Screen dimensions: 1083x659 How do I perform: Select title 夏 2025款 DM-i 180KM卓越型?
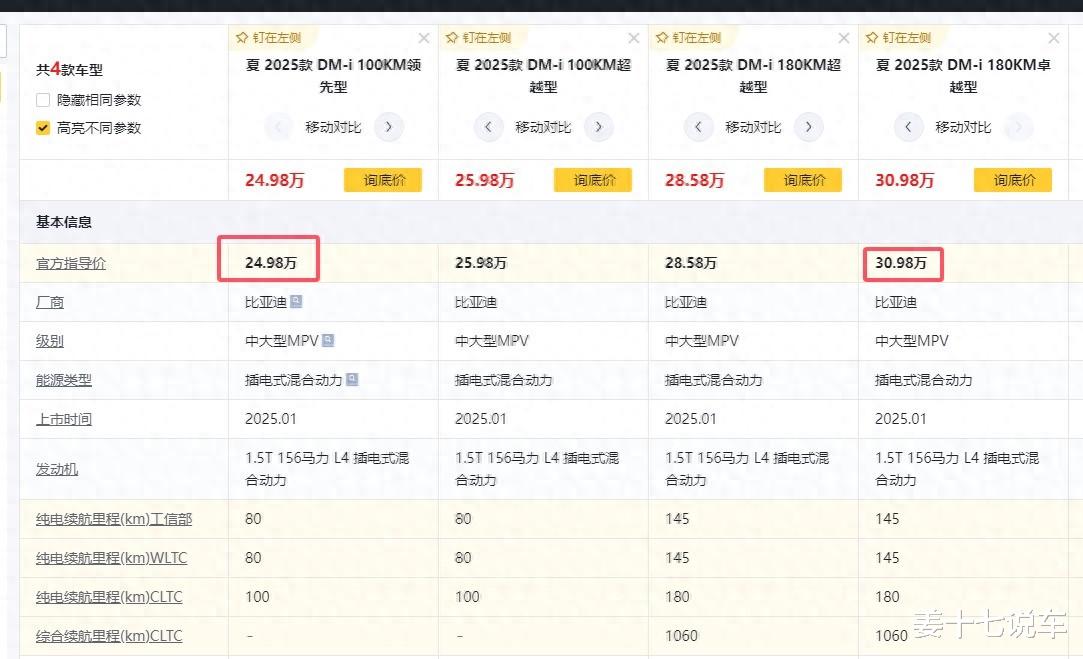pyautogui.click(x=963, y=75)
